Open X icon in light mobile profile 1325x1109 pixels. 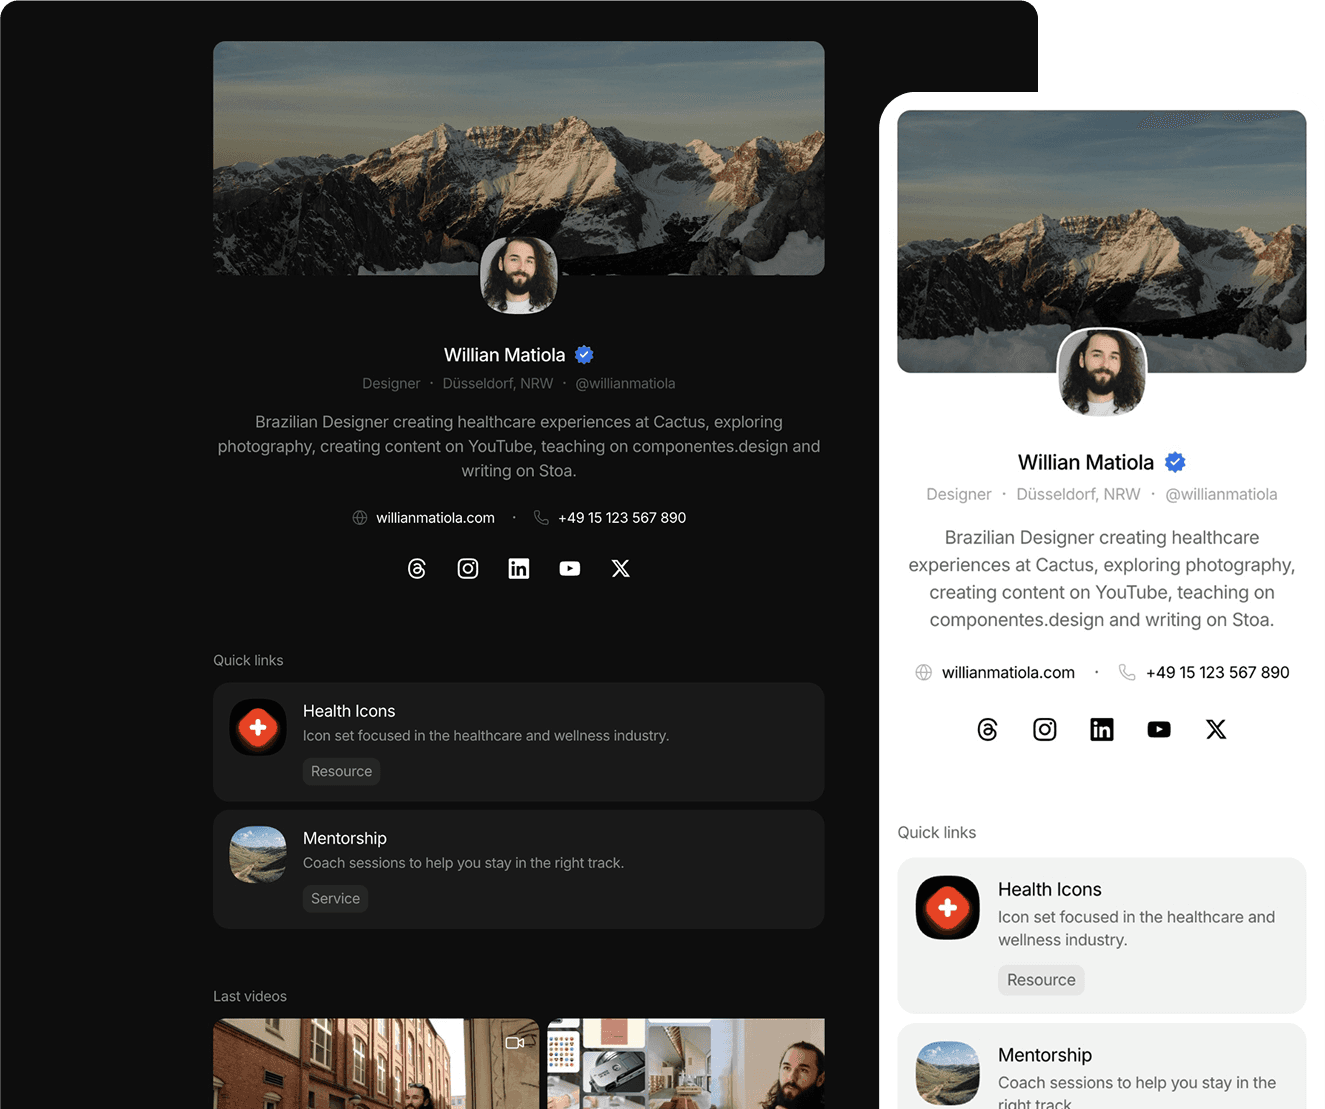click(1216, 730)
